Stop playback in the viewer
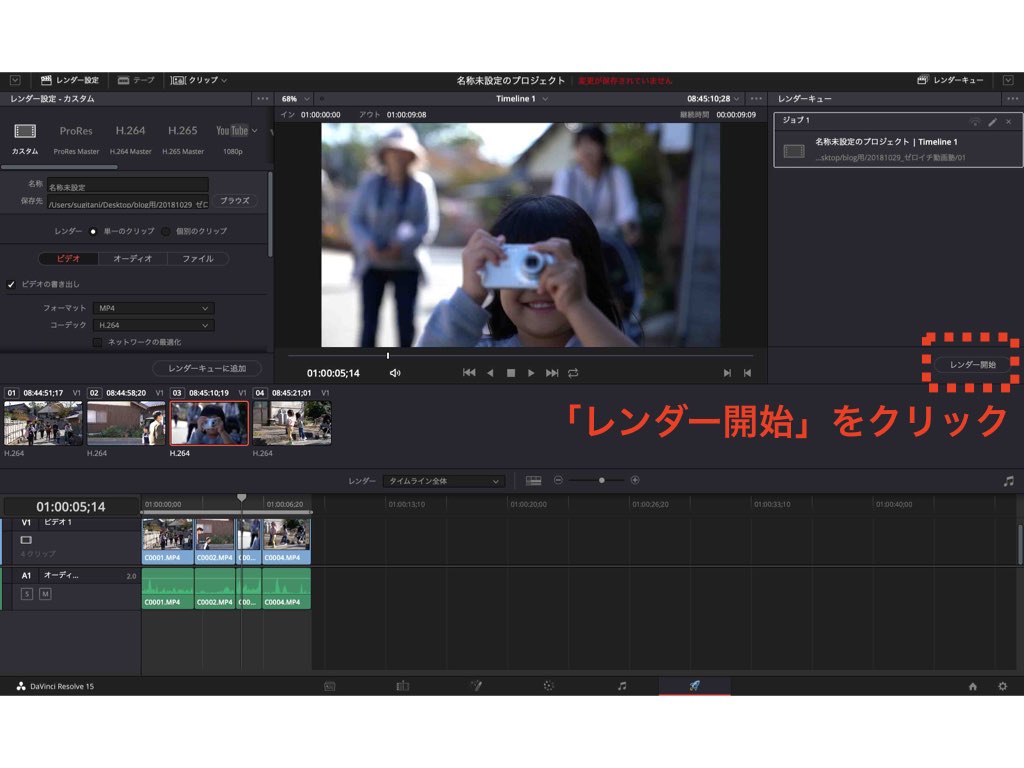The height and width of the screenshot is (768, 1024). tap(511, 373)
